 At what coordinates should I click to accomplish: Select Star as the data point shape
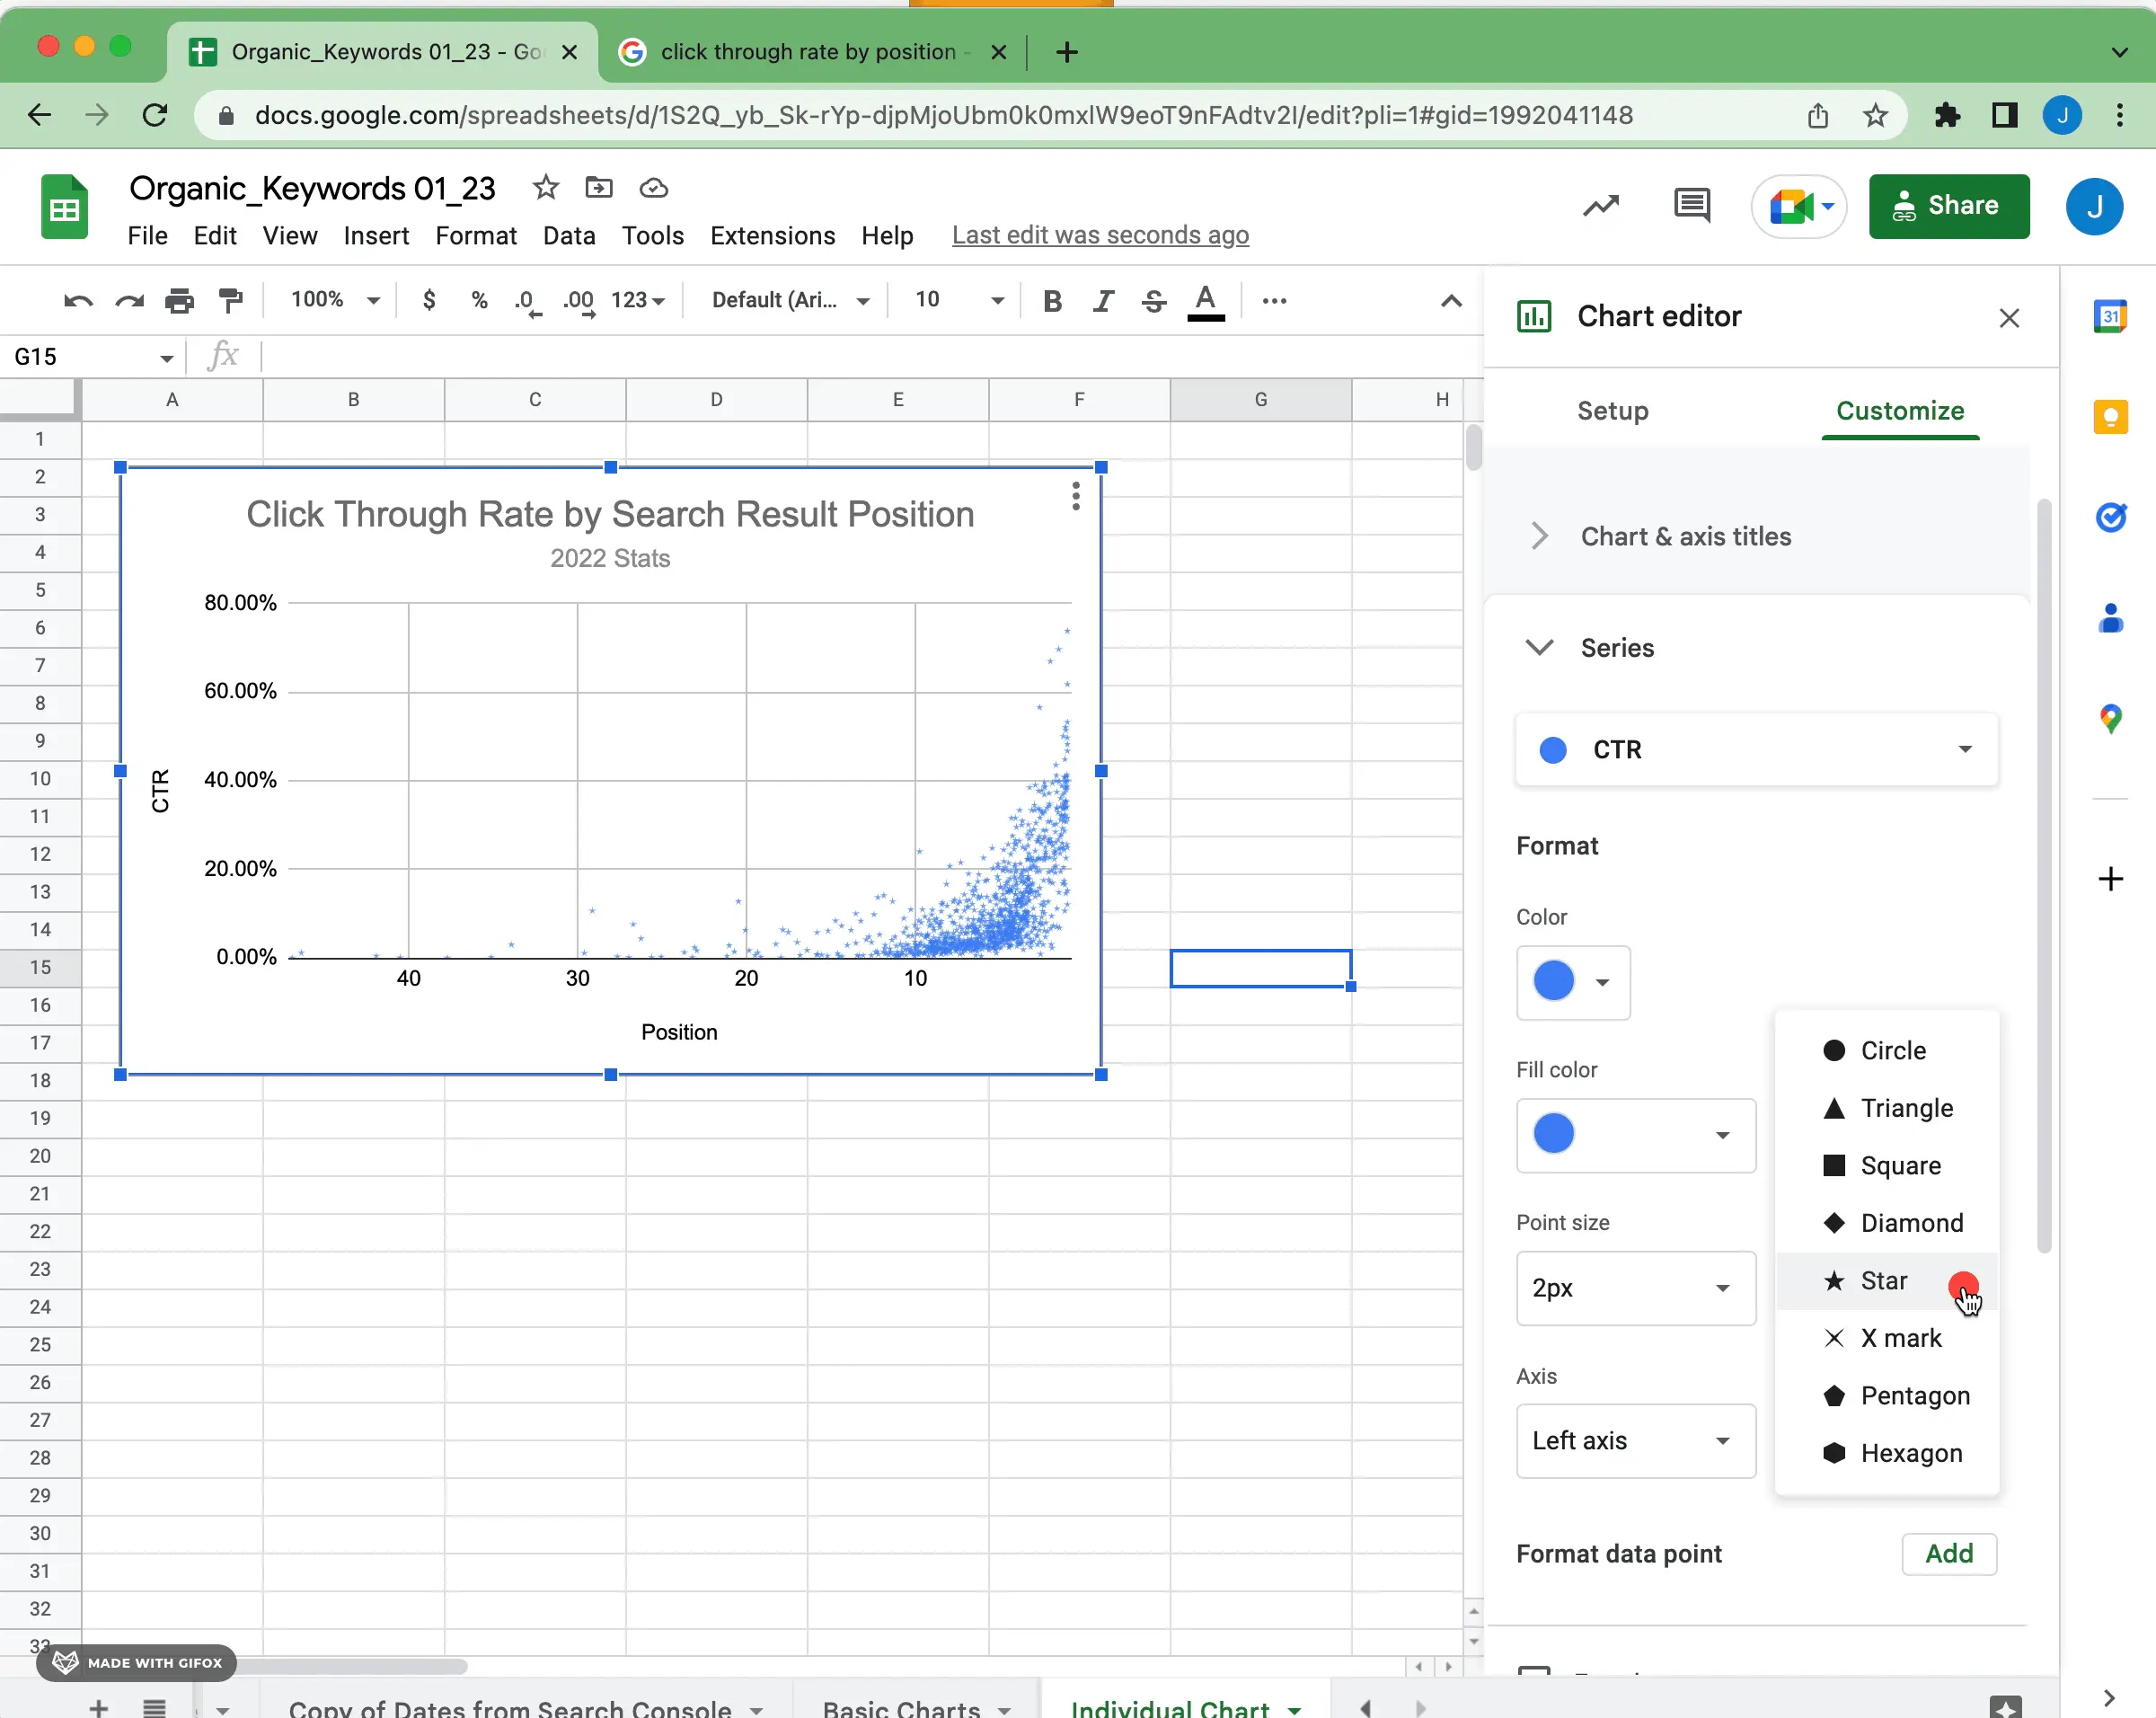(1883, 1280)
